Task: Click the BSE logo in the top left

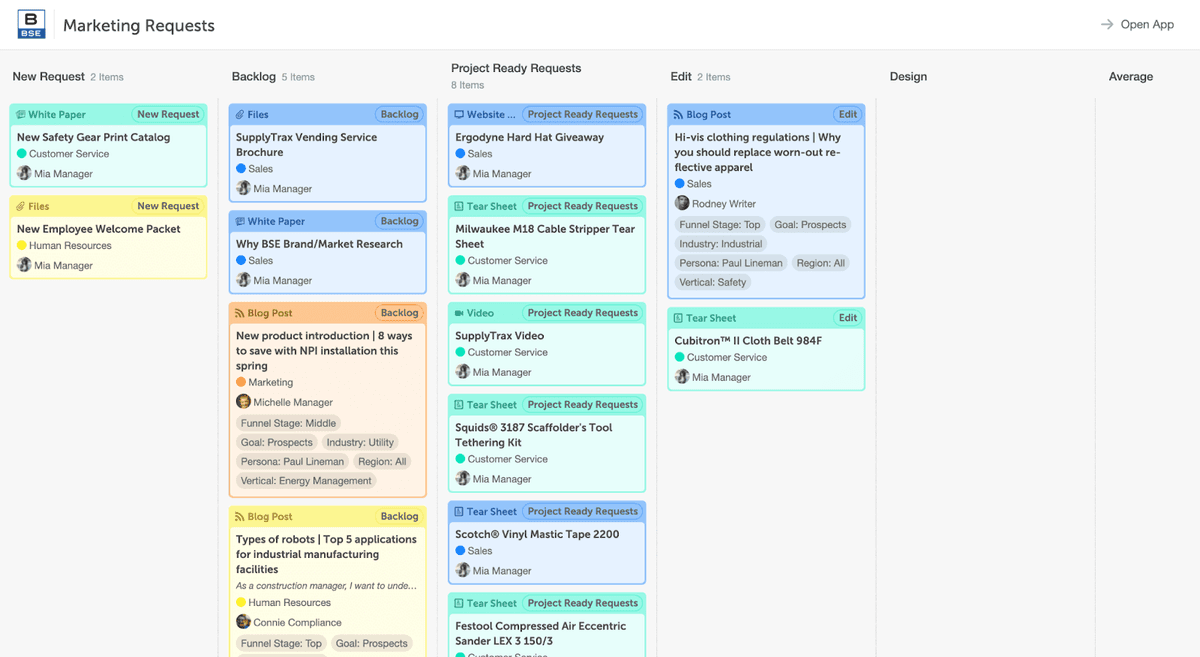Action: point(30,24)
